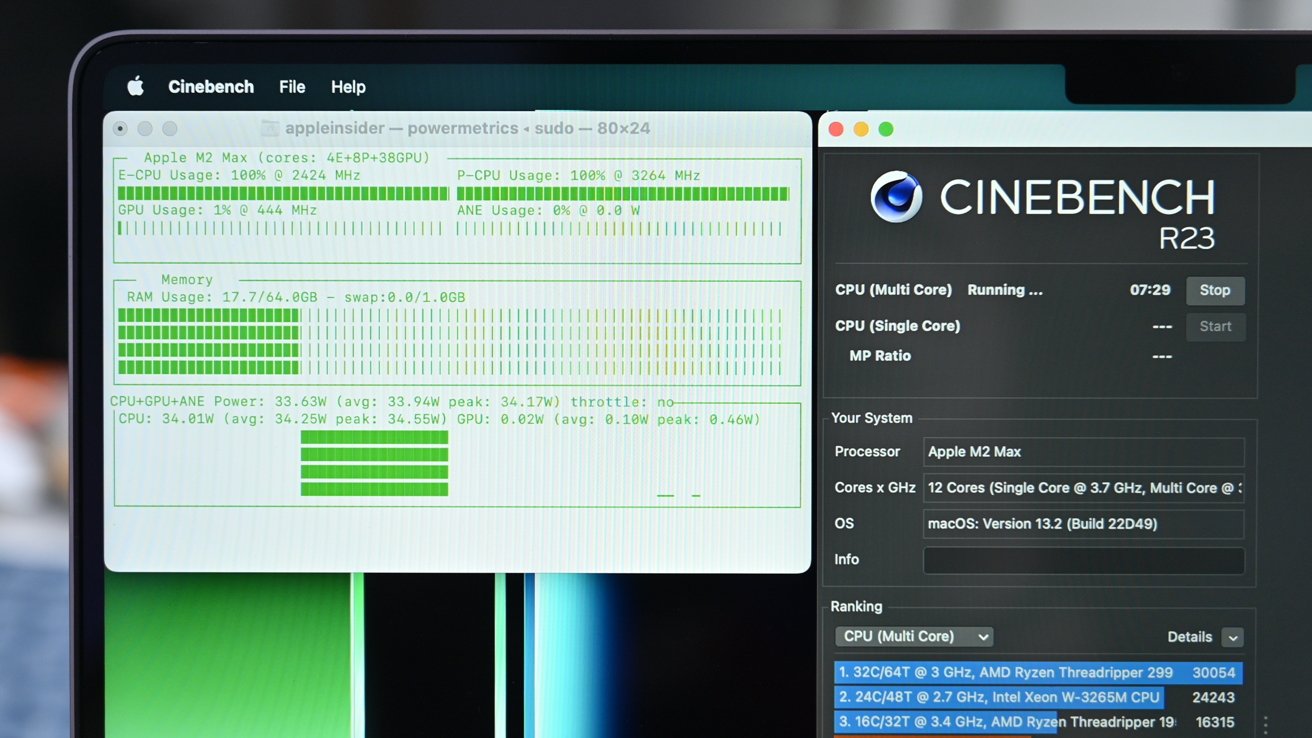
Task: Click the 'Running ...' status text
Action: [1005, 290]
